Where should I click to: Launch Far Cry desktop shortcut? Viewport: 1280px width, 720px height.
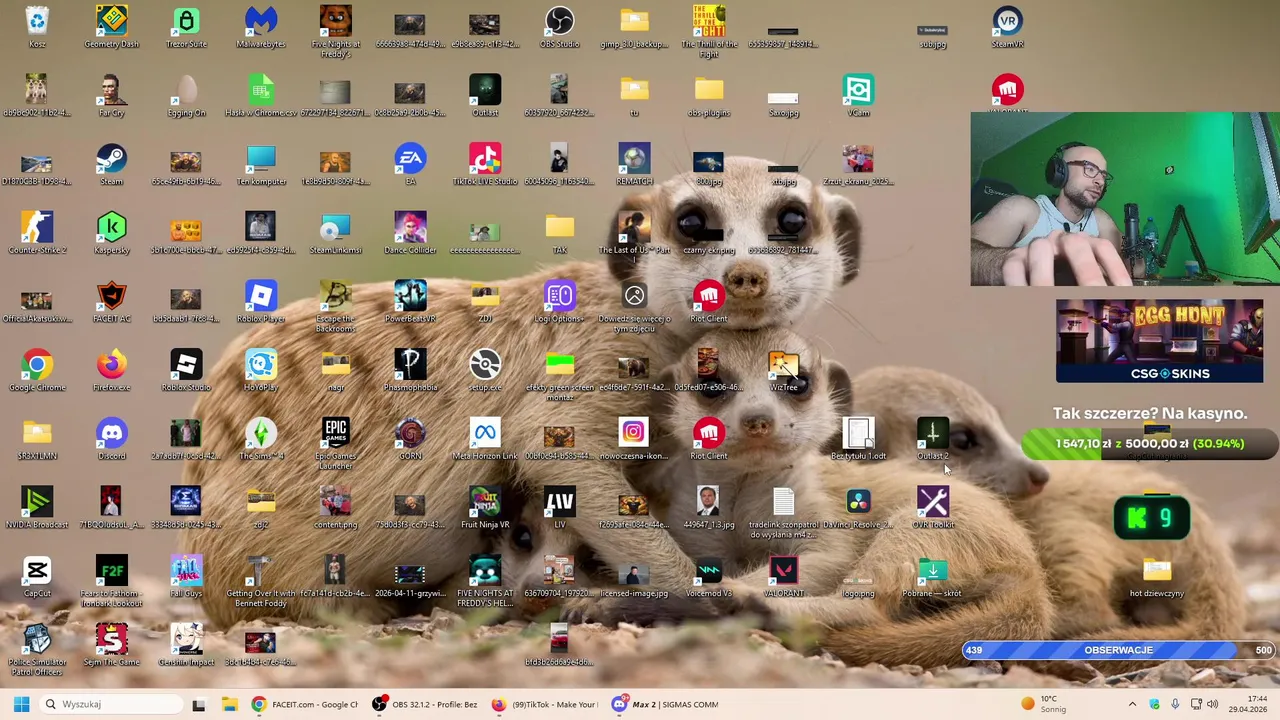coord(111,92)
